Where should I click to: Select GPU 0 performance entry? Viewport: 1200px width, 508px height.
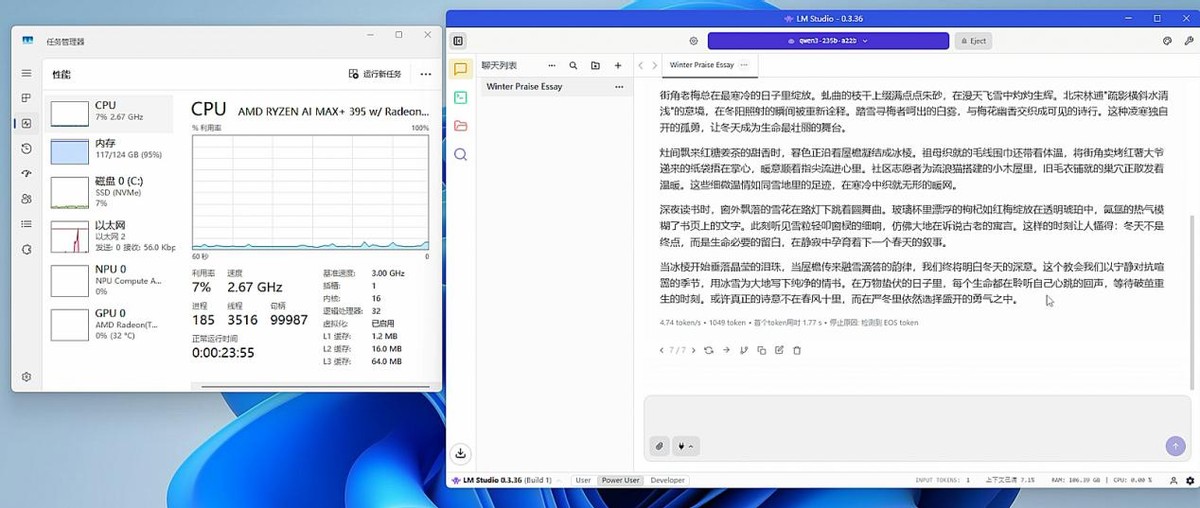109,324
